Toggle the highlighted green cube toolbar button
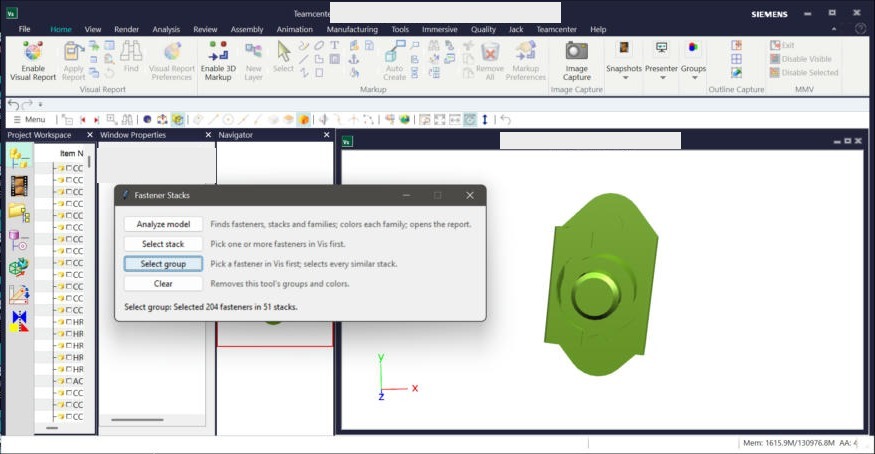 (x=178, y=119)
